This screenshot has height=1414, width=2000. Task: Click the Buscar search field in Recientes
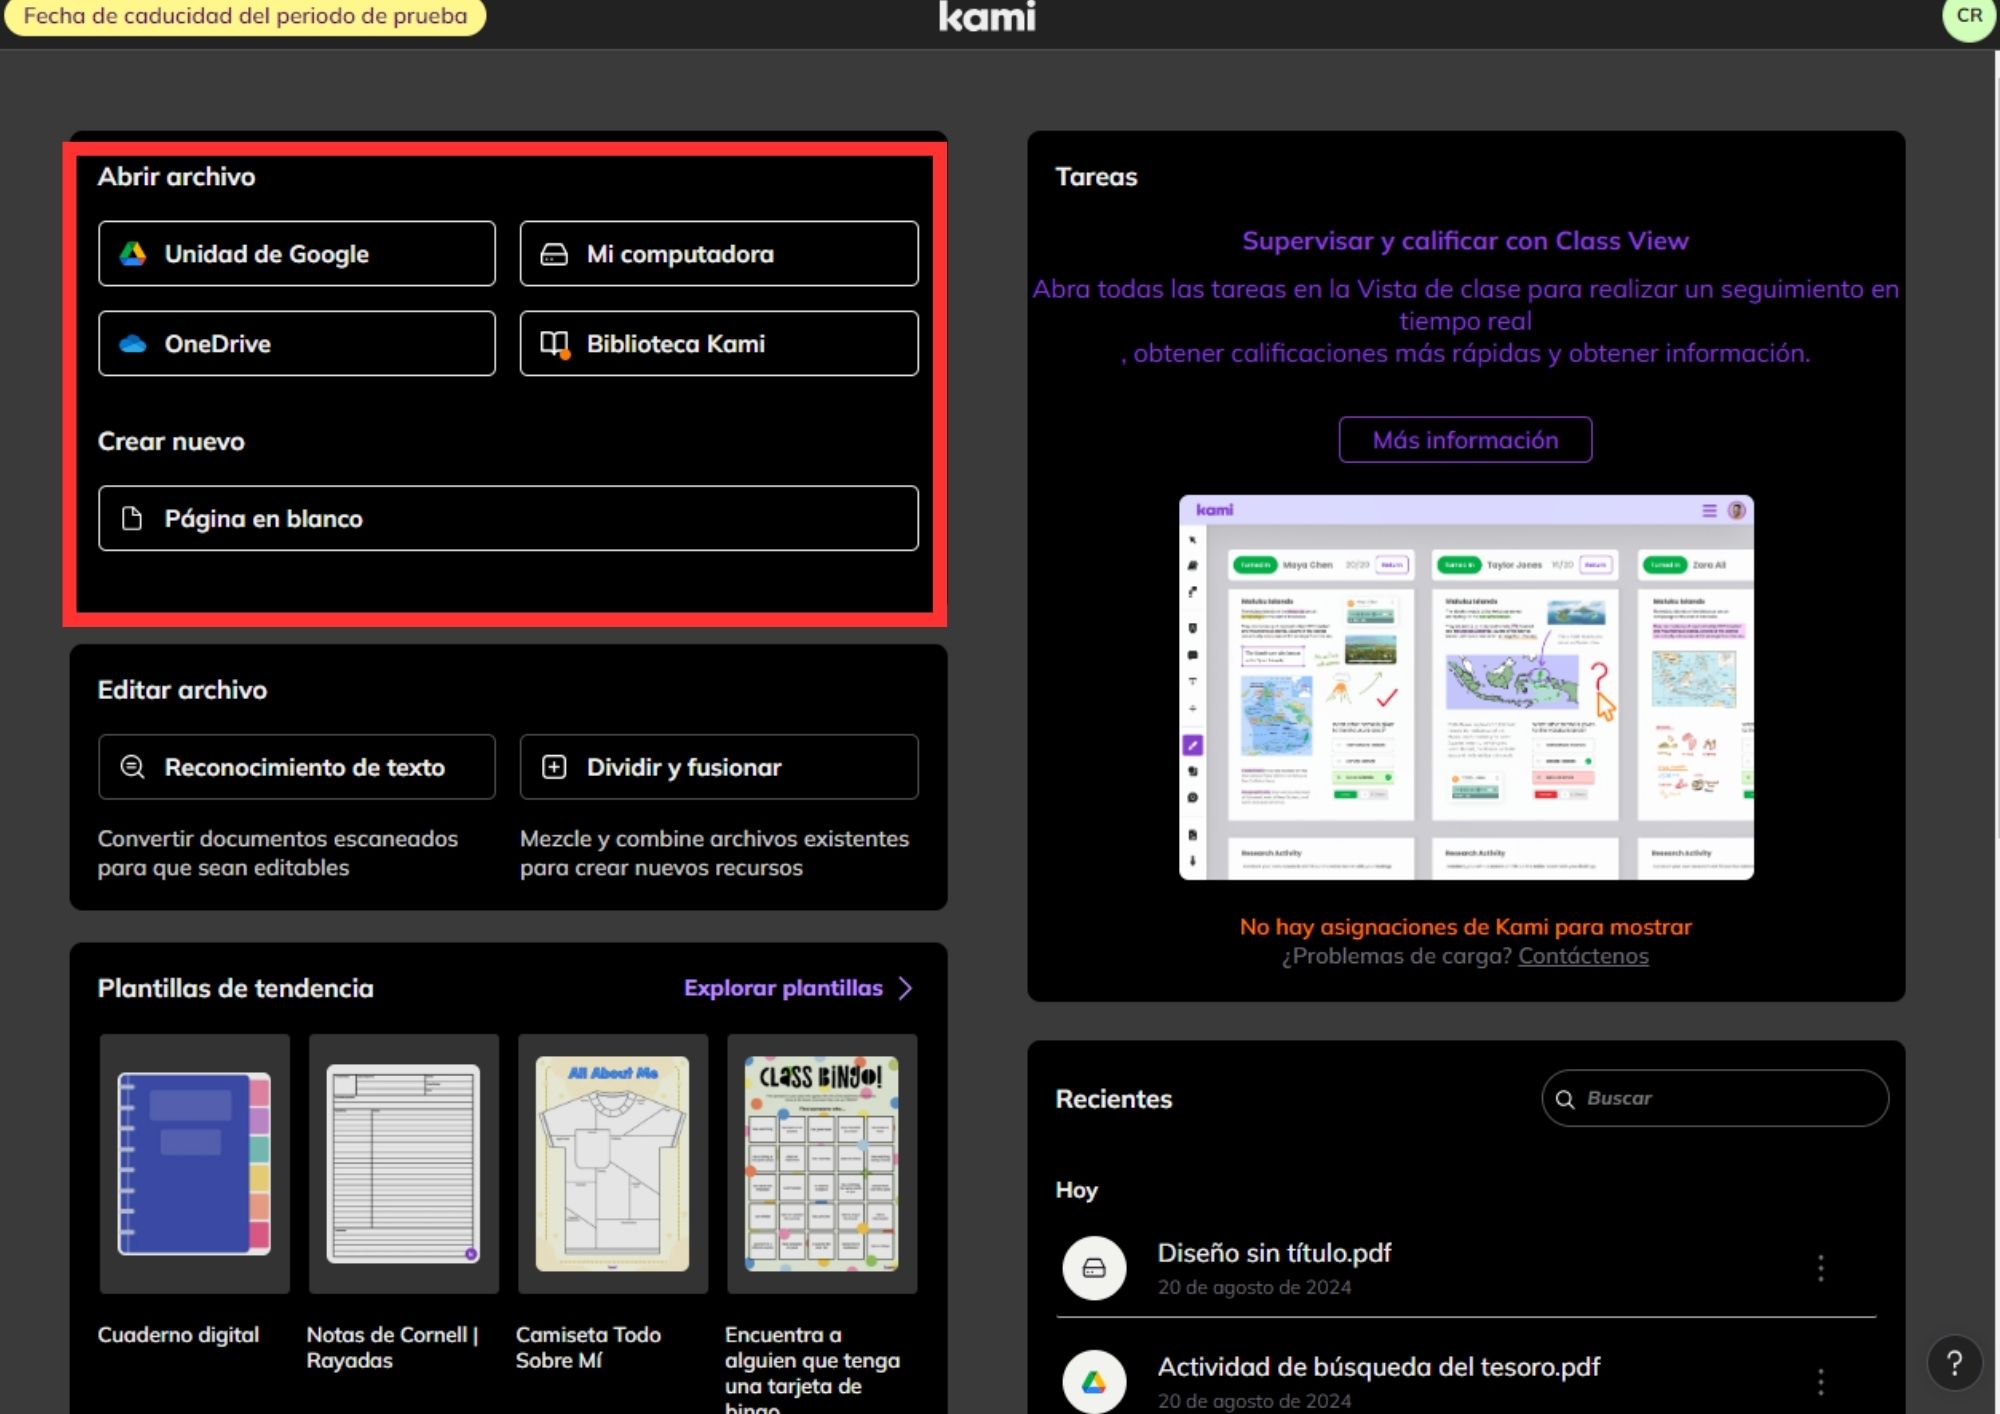click(x=1715, y=1098)
